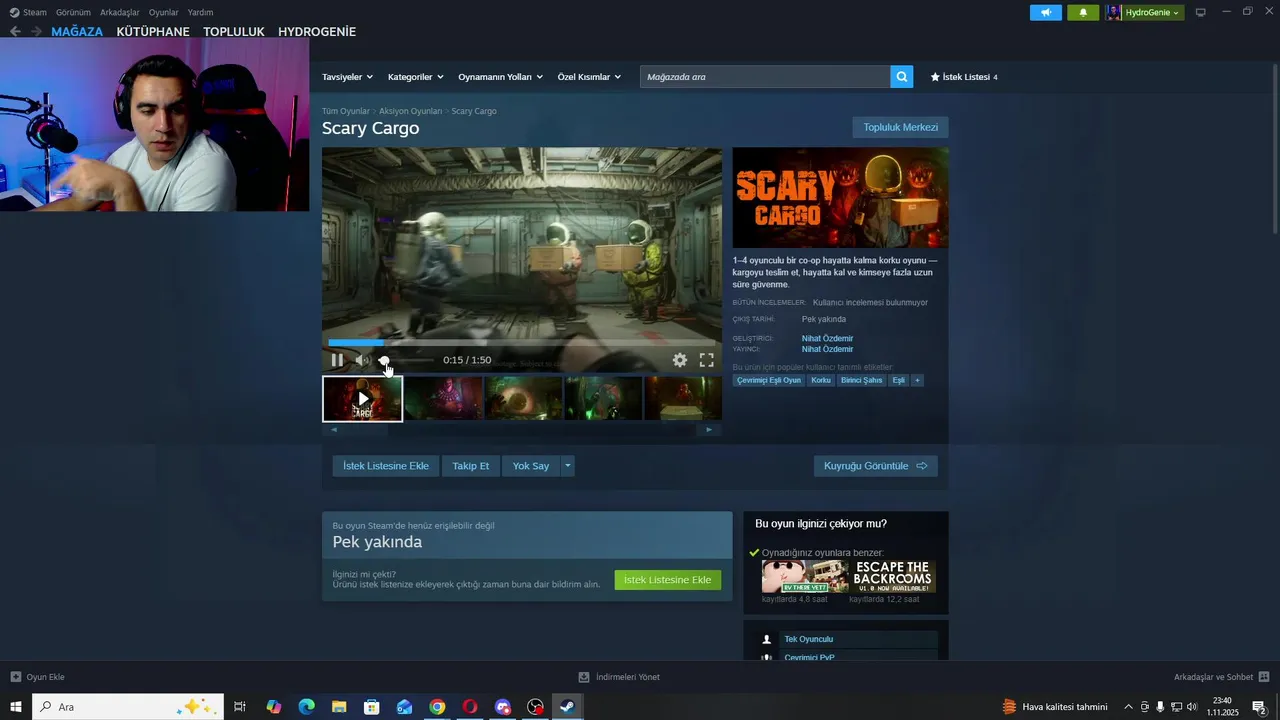Go to the KÜTÜPHANE tab

point(153,32)
